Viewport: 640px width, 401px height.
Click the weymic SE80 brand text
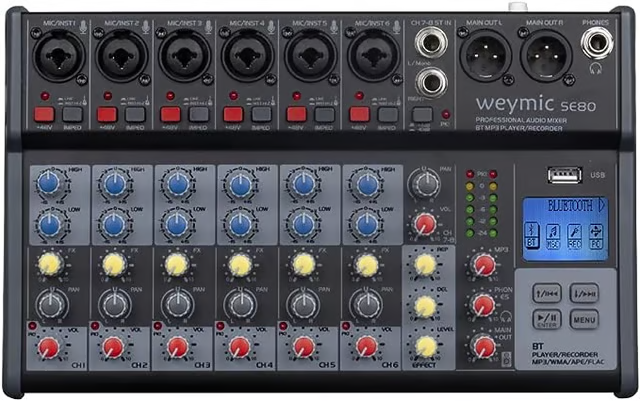pyautogui.click(x=536, y=104)
